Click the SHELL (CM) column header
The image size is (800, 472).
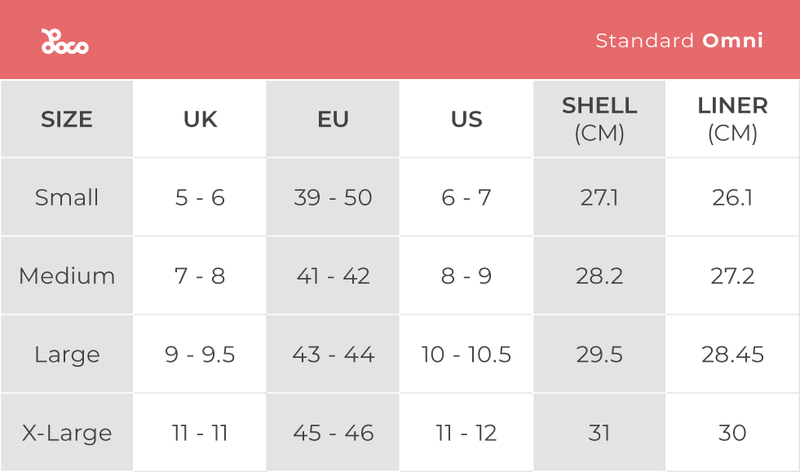[599, 119]
